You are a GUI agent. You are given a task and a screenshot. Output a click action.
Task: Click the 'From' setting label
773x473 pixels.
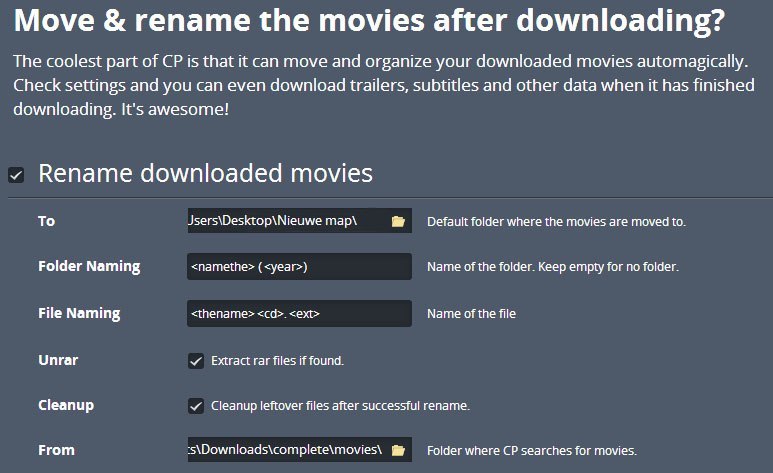coord(57,450)
